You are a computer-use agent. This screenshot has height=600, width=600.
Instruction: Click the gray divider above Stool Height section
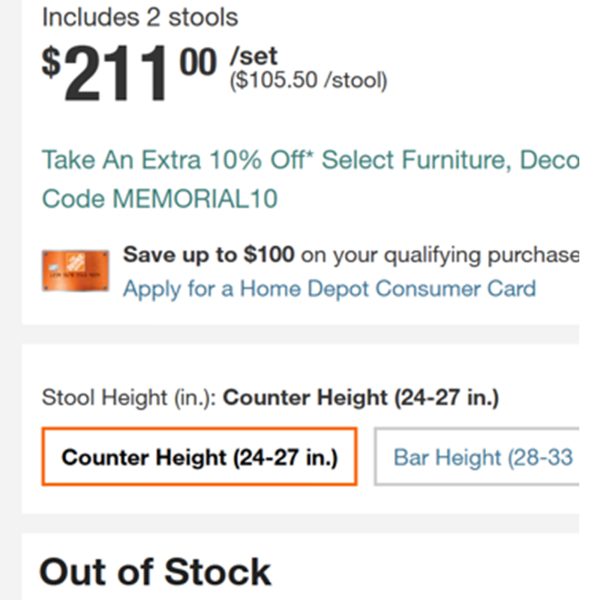tap(300, 334)
